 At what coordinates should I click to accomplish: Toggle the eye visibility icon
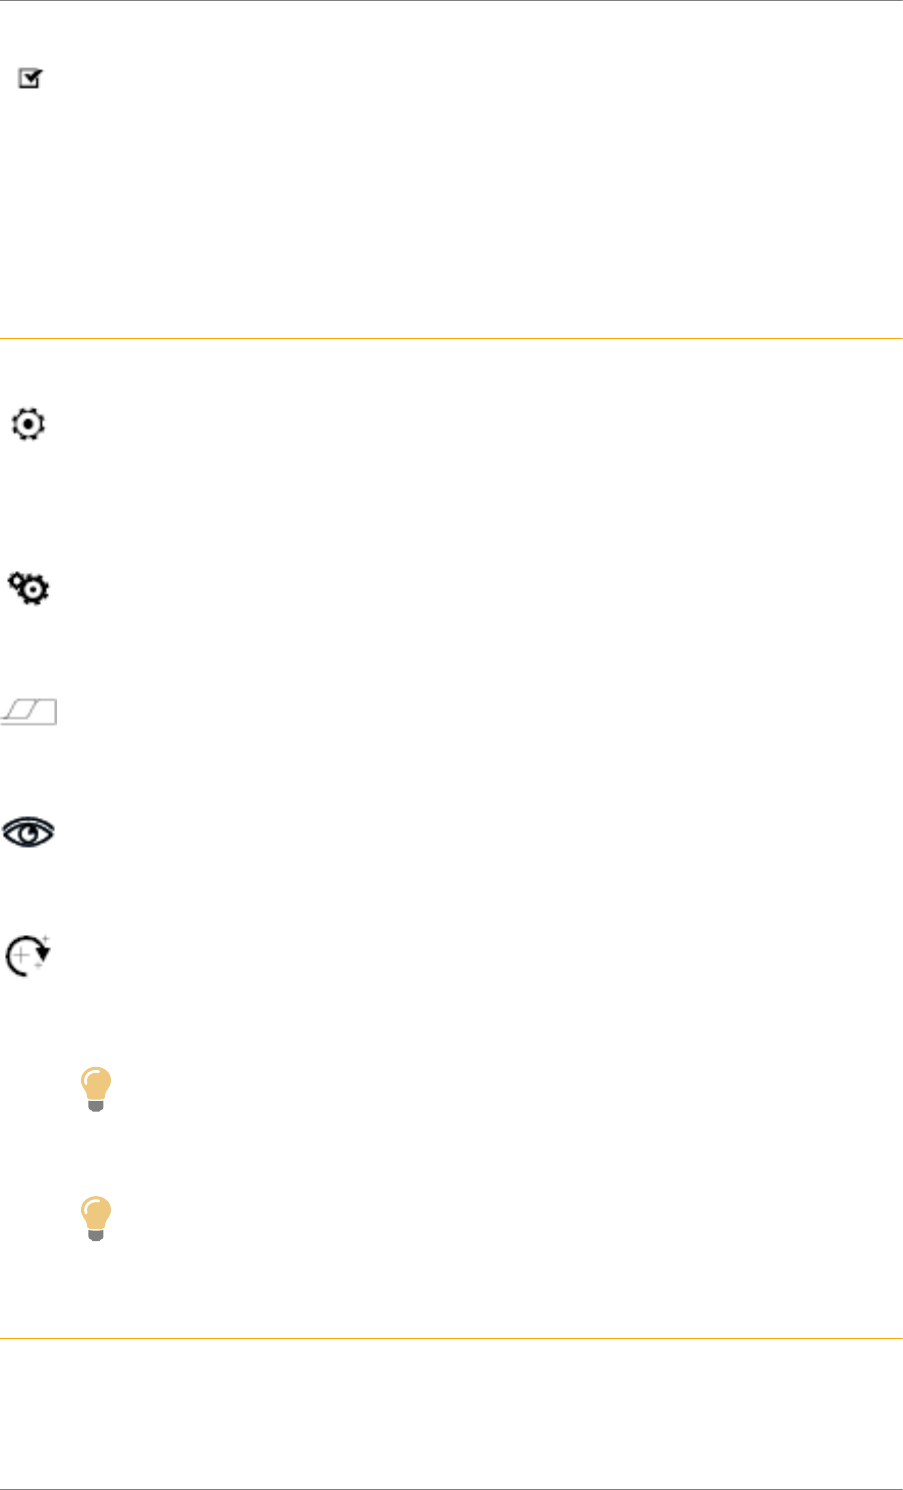[29, 832]
